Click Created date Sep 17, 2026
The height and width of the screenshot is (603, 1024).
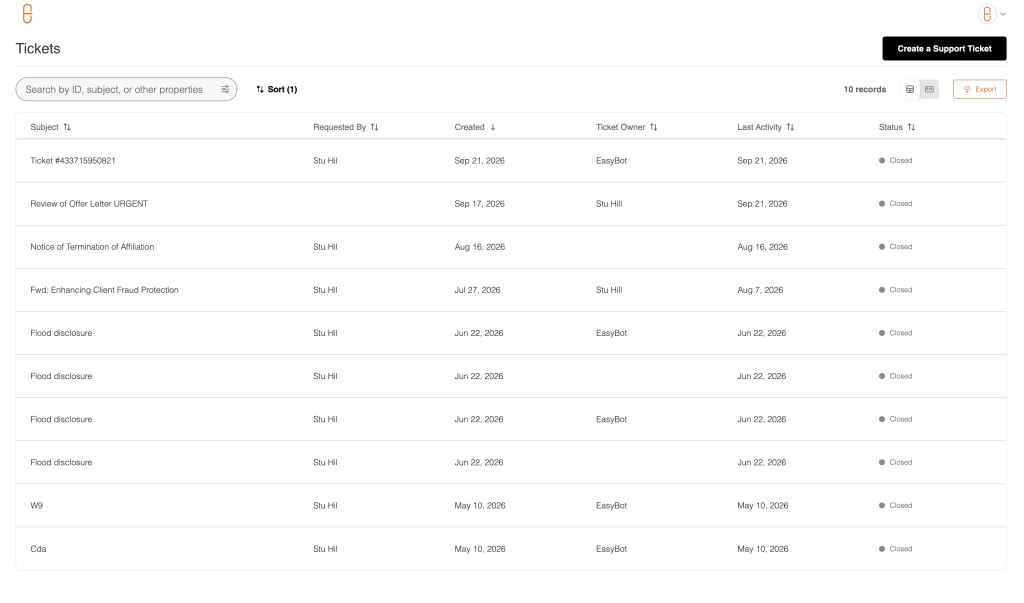click(479, 204)
